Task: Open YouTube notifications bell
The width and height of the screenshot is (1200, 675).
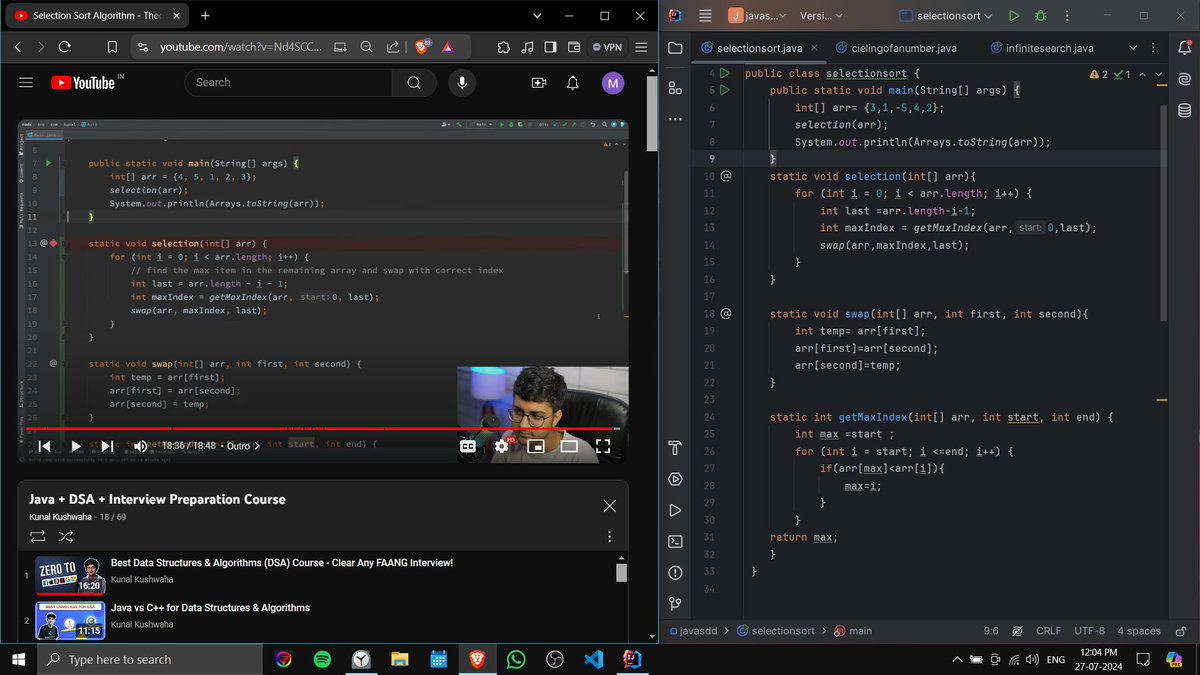Action: click(x=573, y=83)
